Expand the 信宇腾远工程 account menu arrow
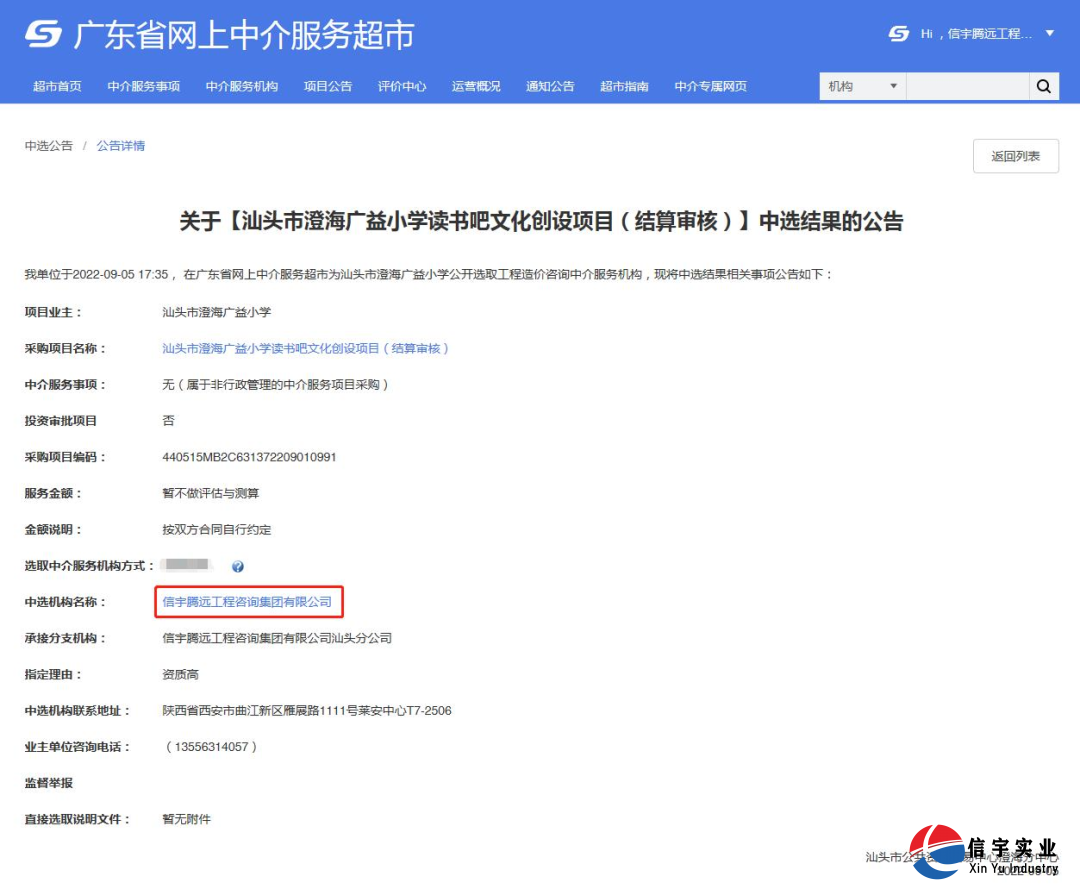Screen dimensions: 1080x895 [1048, 33]
